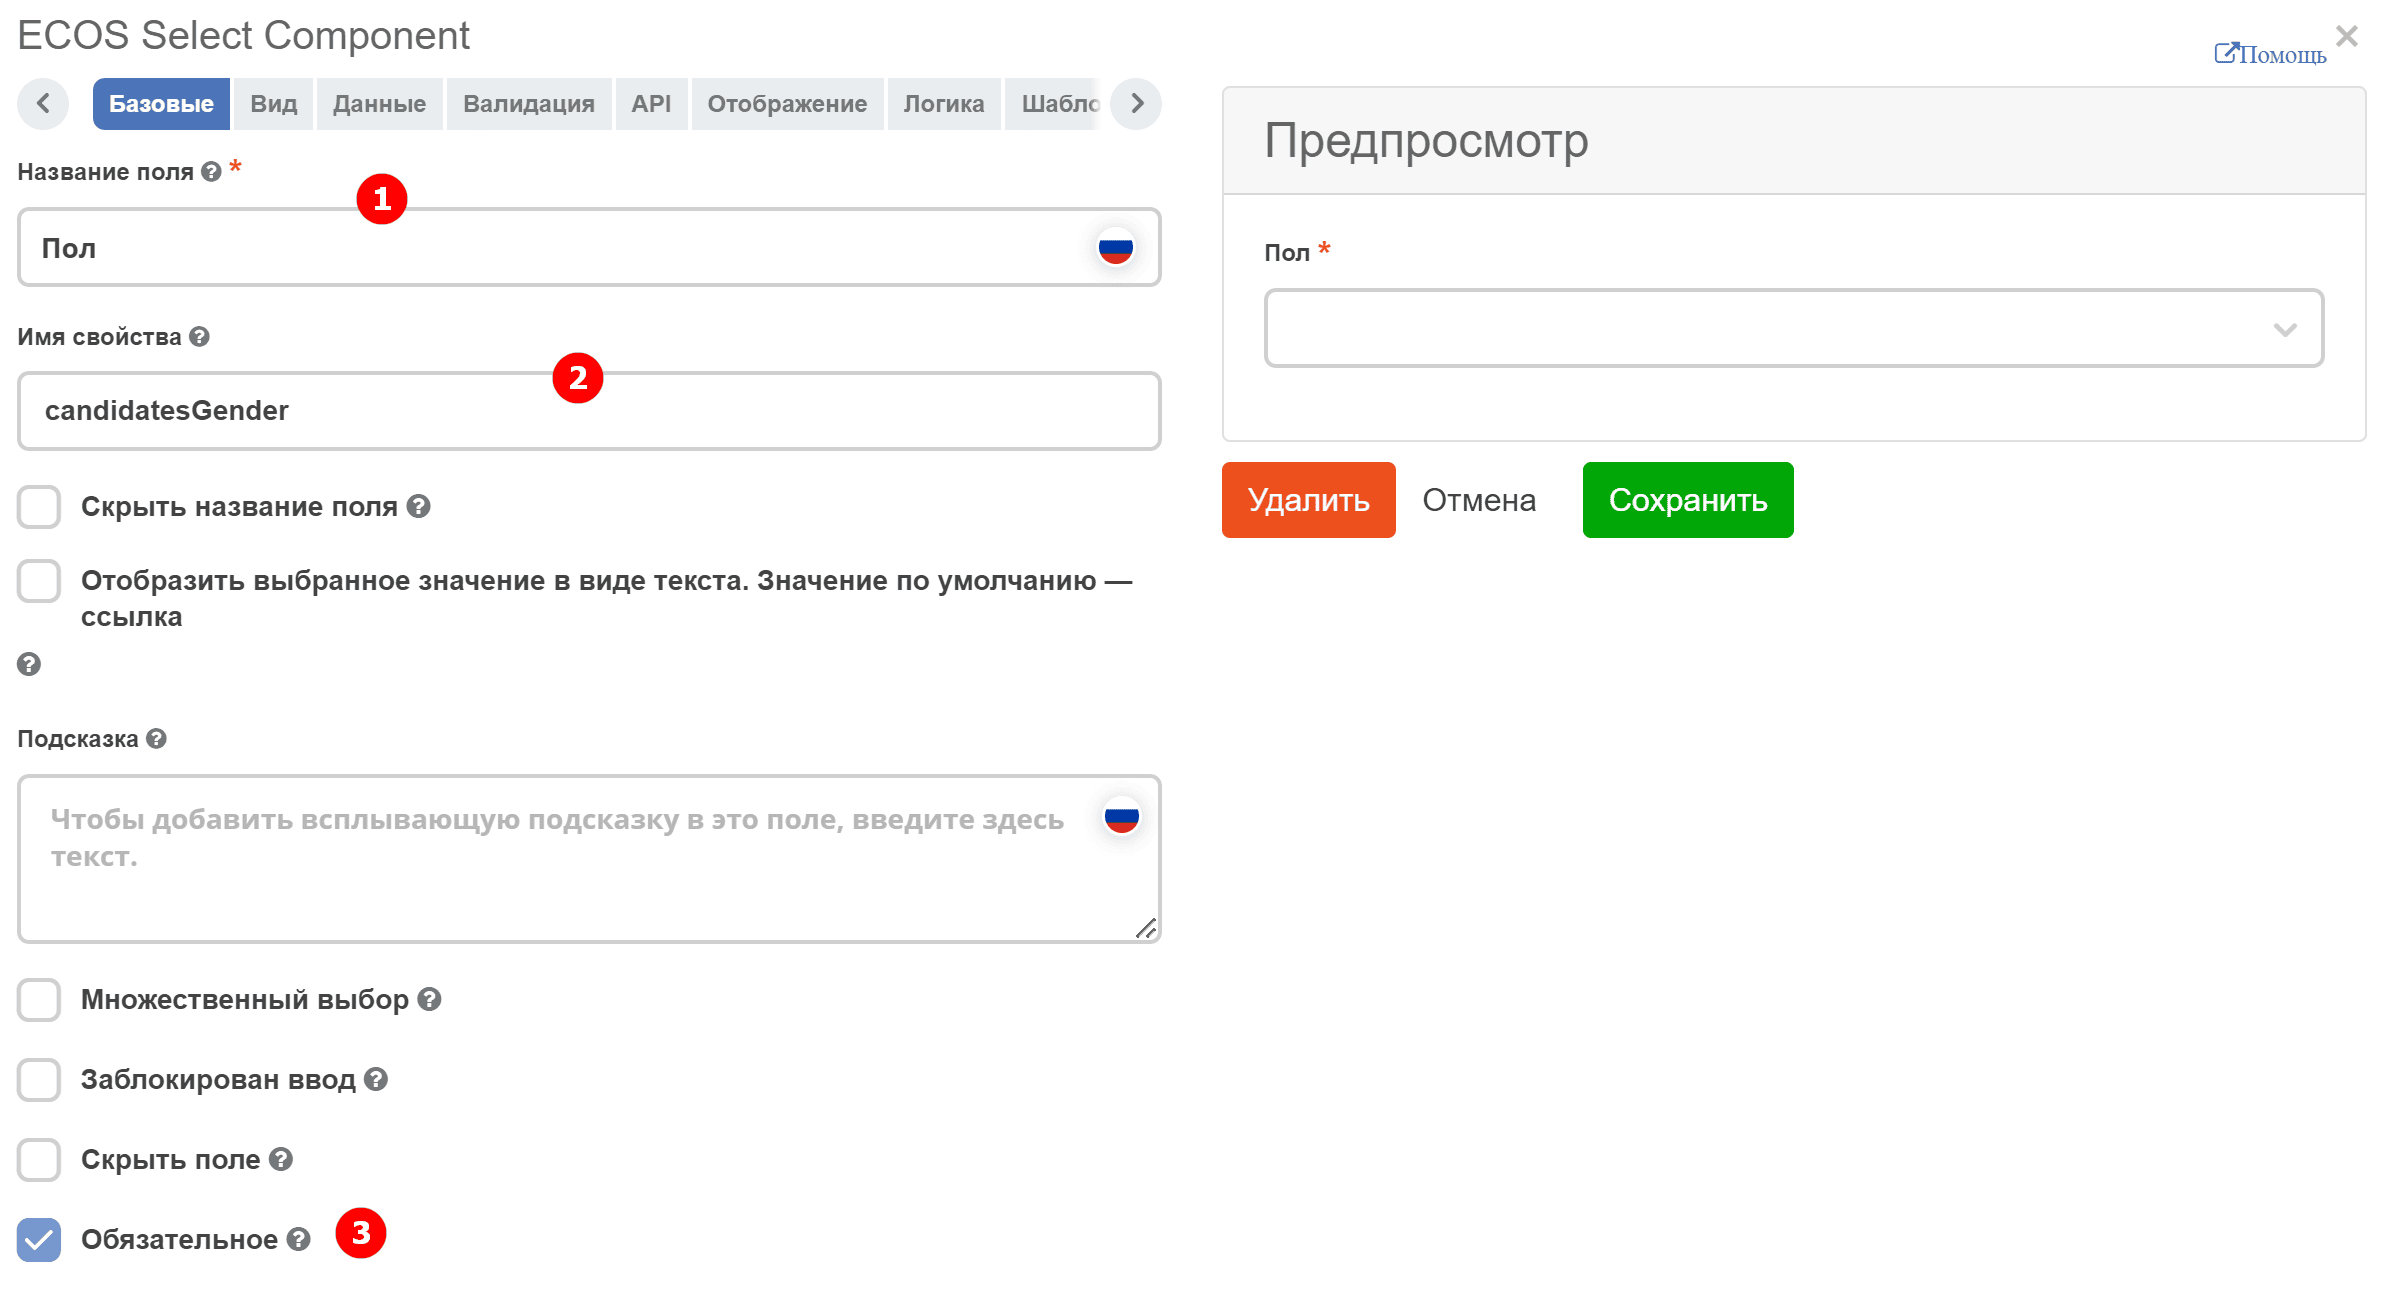Open the API tab
Screen dimensions: 2381x1300
click(651, 104)
